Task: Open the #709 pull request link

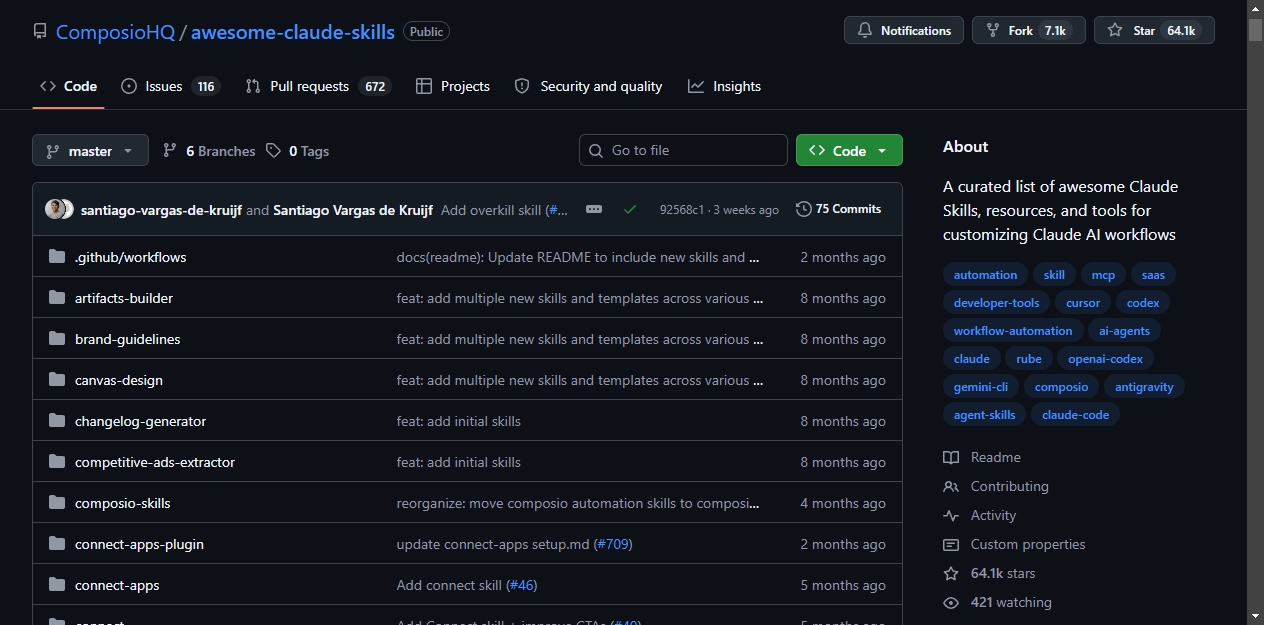Action: coord(613,544)
